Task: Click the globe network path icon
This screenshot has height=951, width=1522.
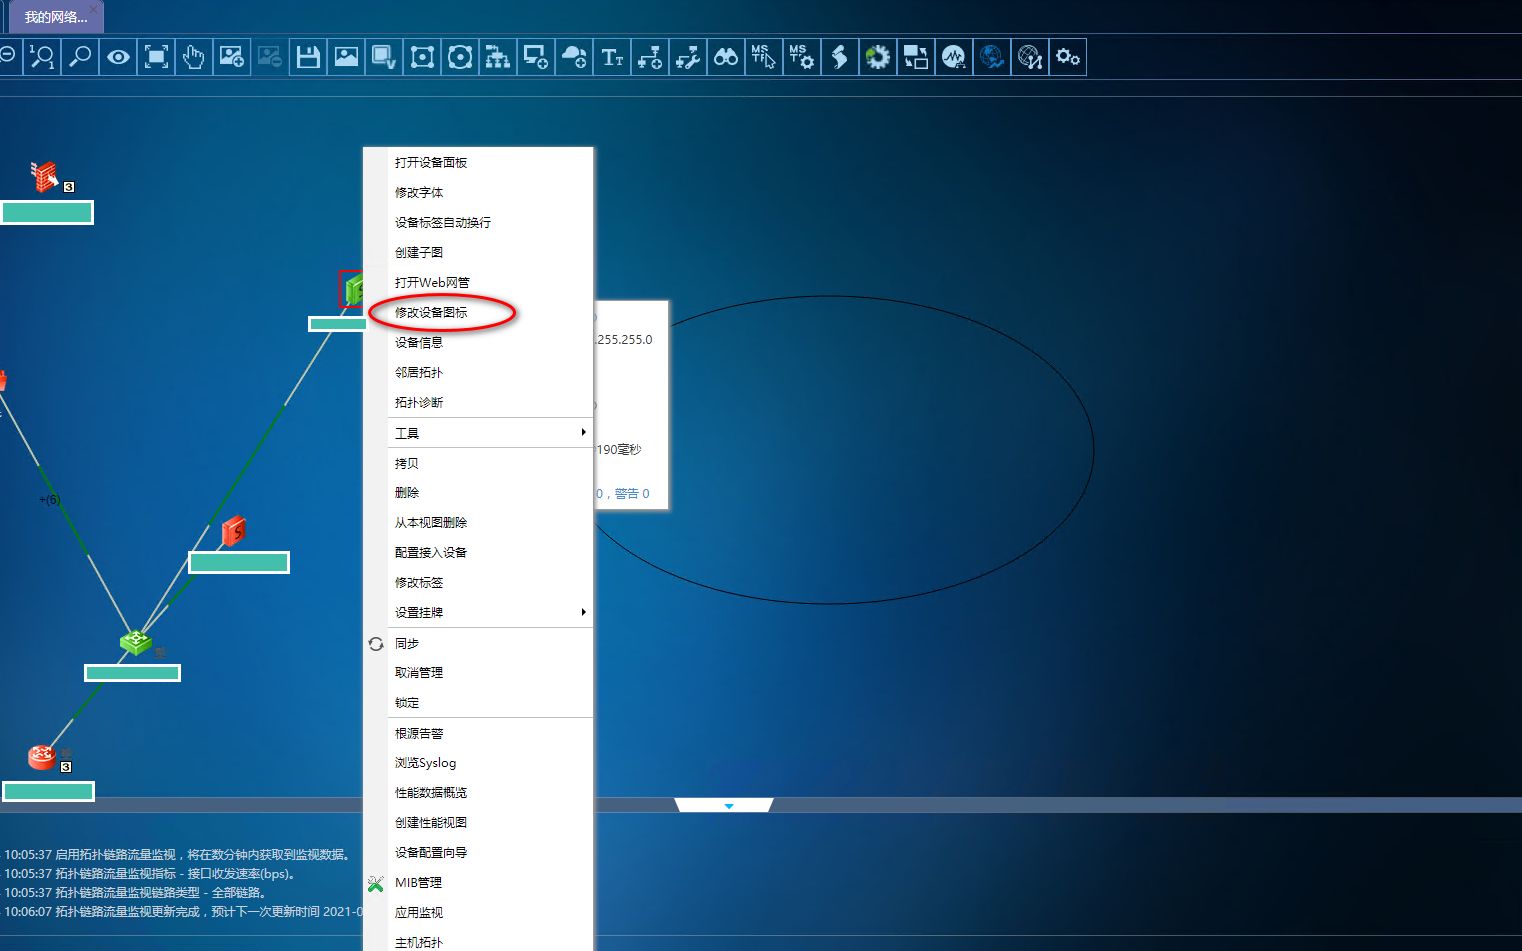Action: coord(1030,57)
